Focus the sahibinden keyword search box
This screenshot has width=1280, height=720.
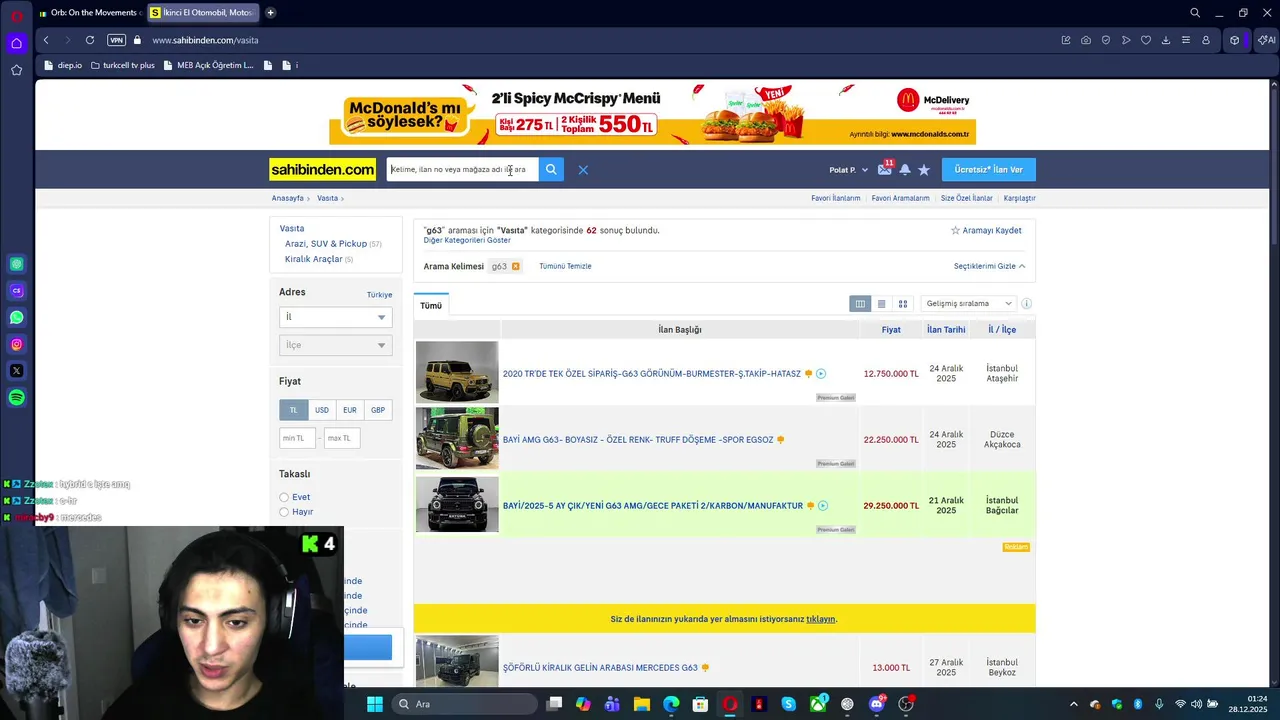pyautogui.click(x=463, y=170)
